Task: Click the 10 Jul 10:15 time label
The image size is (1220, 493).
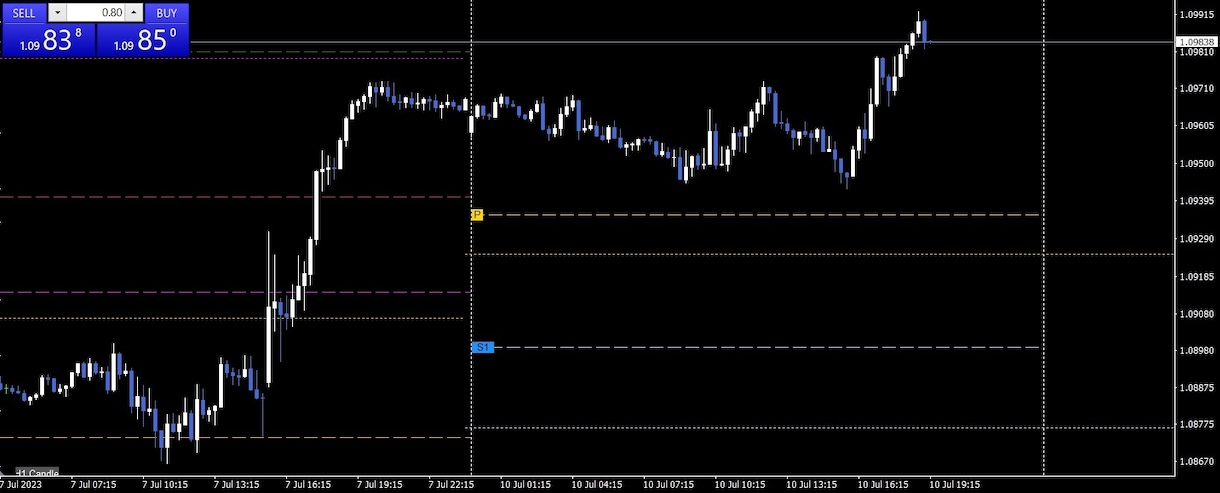Action: [x=740, y=485]
